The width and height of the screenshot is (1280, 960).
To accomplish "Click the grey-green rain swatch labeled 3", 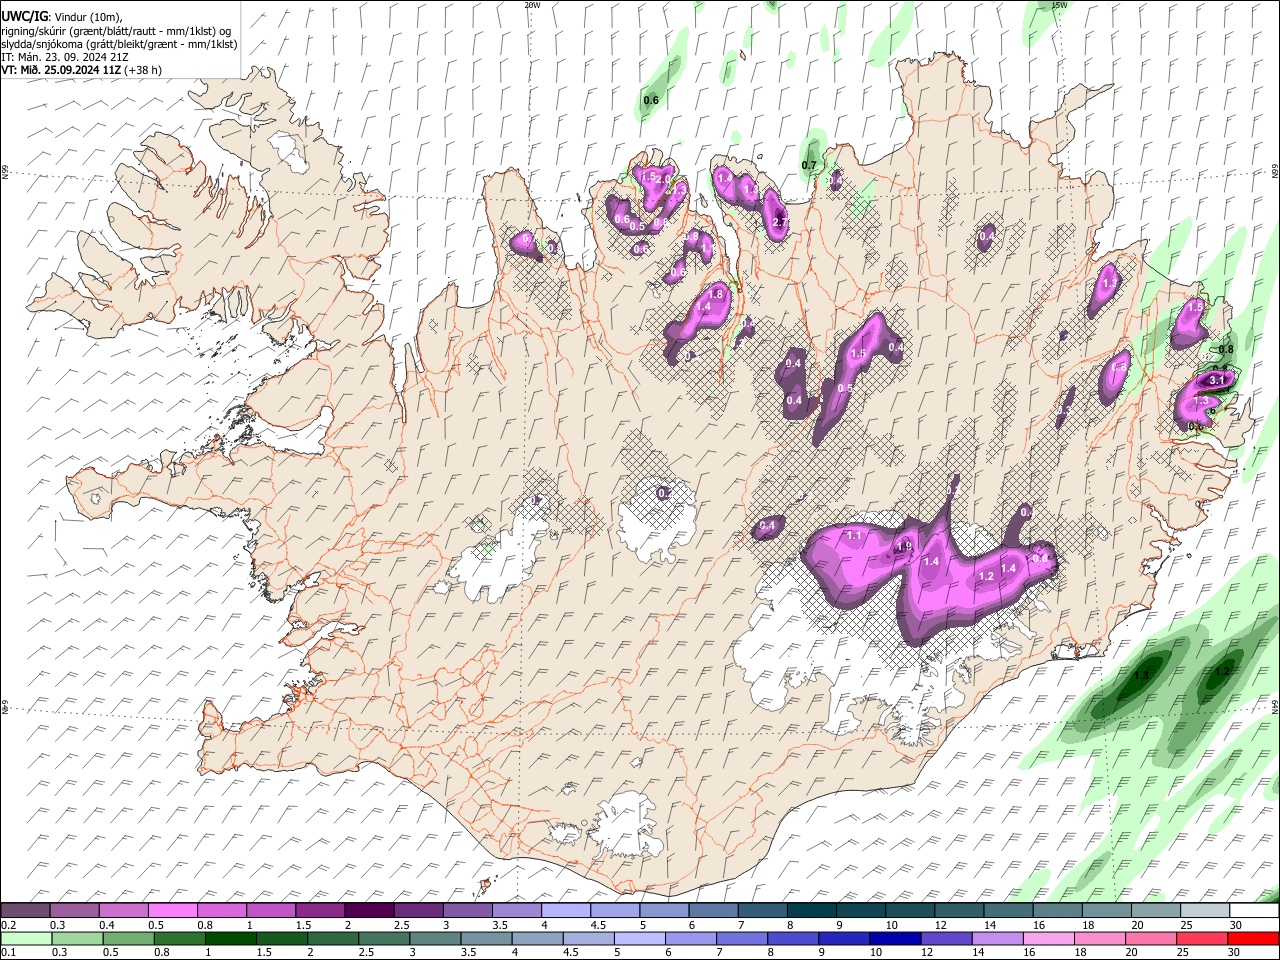I will pyautogui.click(x=434, y=938).
